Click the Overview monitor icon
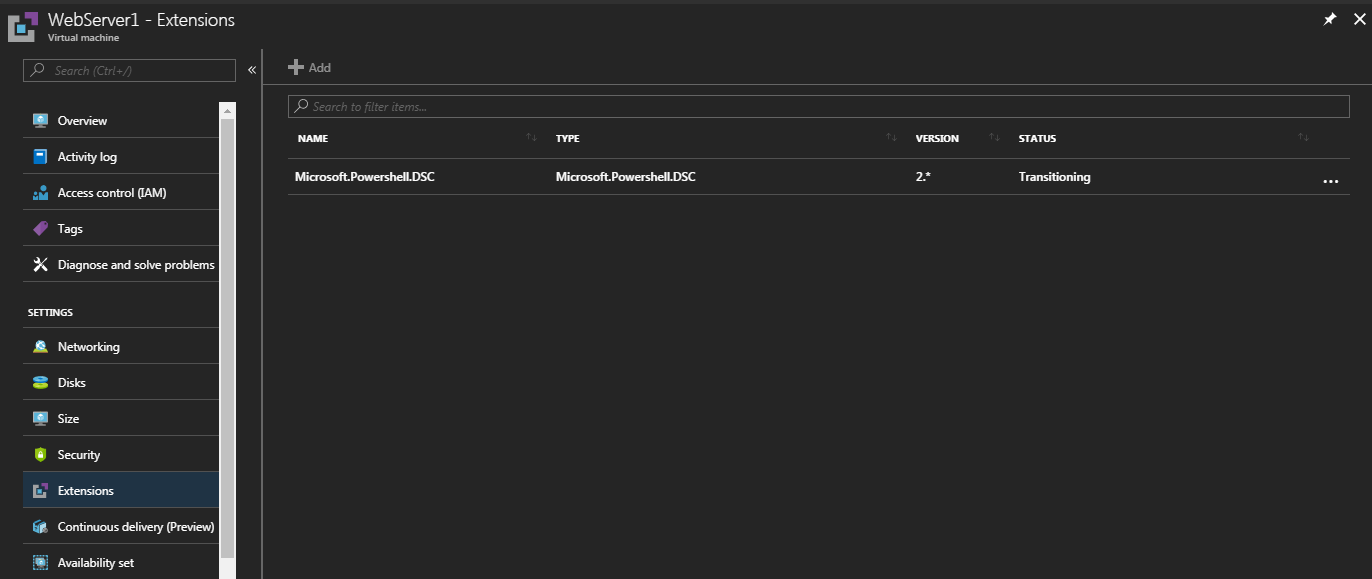This screenshot has width=1372, height=579. 40,120
